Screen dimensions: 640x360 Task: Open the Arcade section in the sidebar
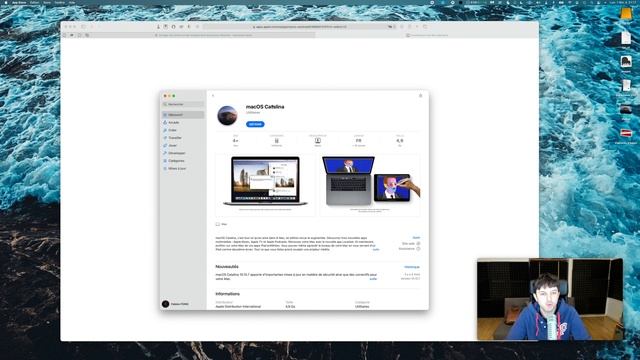183,122
